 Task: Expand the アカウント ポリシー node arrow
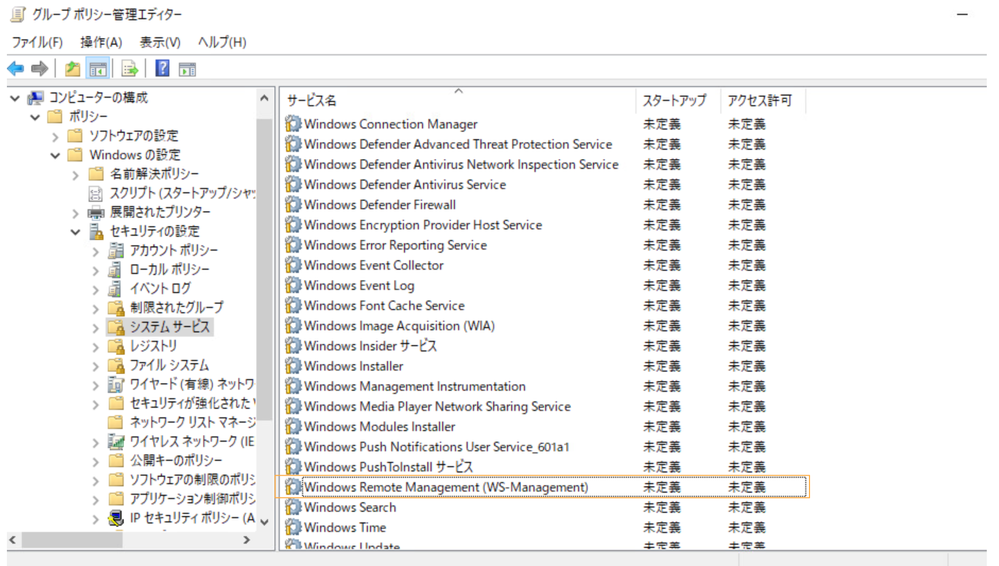click(95, 250)
